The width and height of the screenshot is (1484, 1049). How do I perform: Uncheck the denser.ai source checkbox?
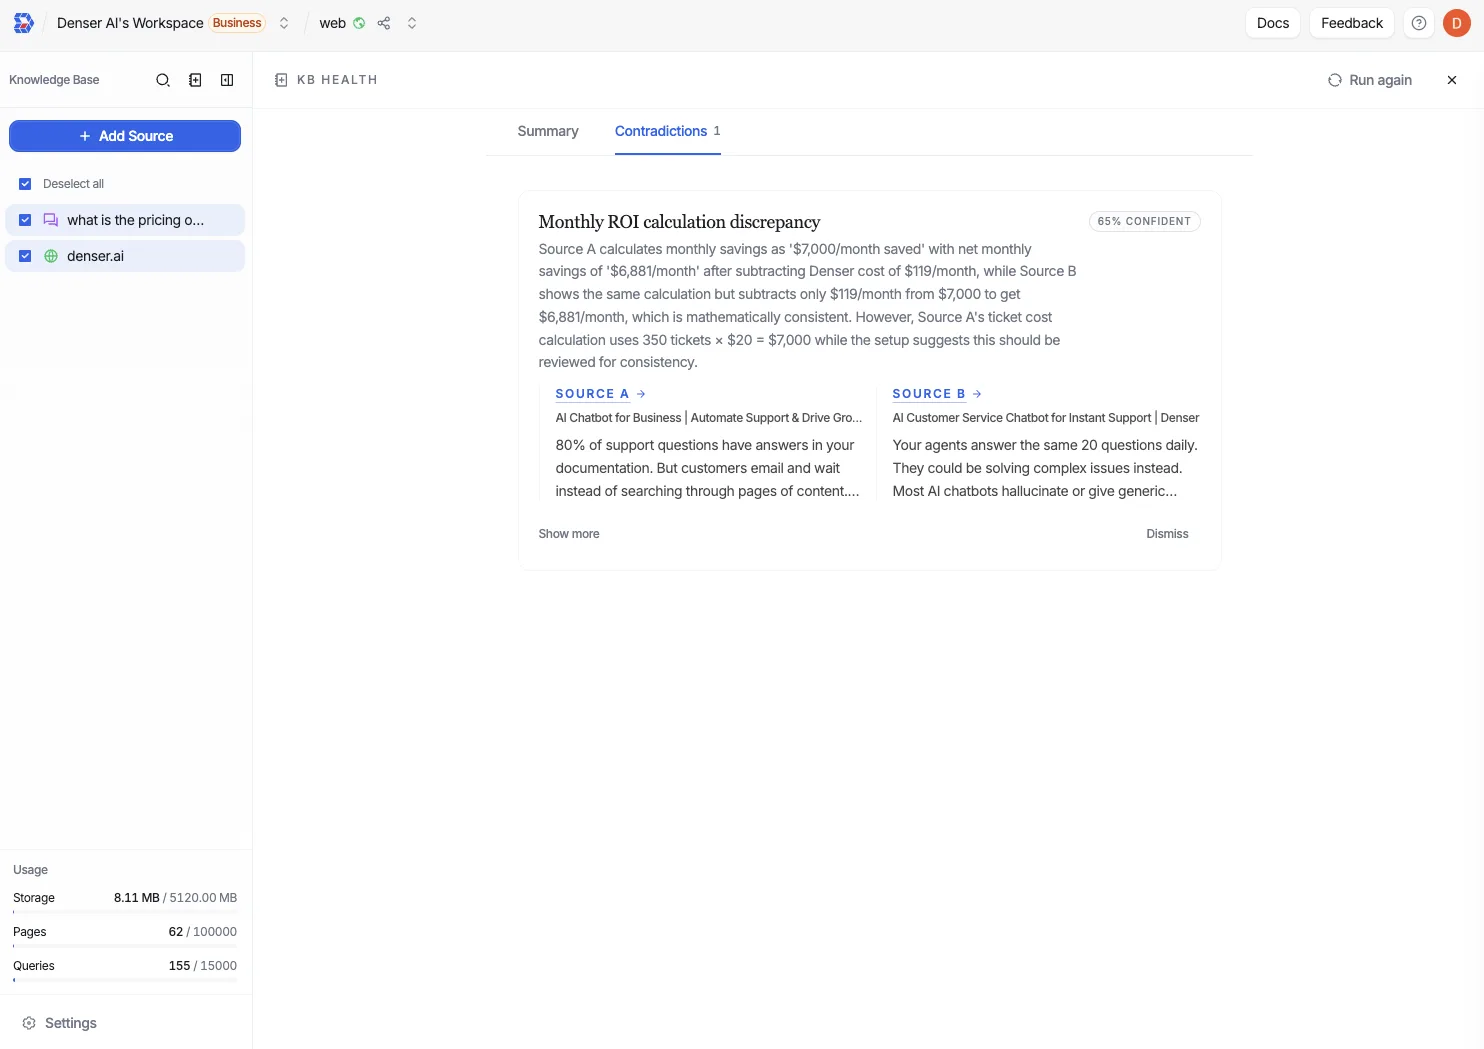point(25,256)
